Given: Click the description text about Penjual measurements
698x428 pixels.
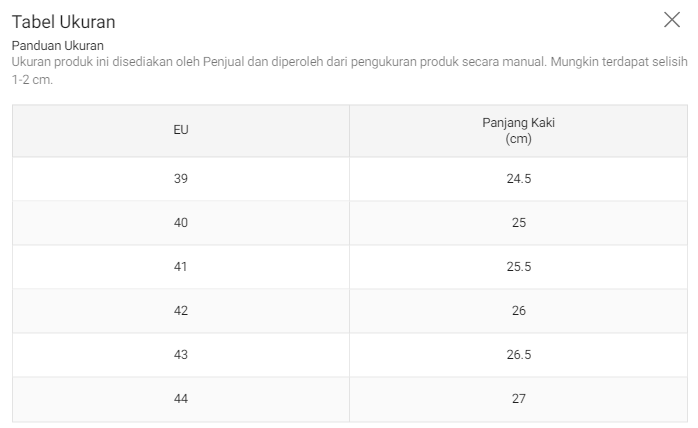Looking at the screenshot, I should pyautogui.click(x=349, y=70).
